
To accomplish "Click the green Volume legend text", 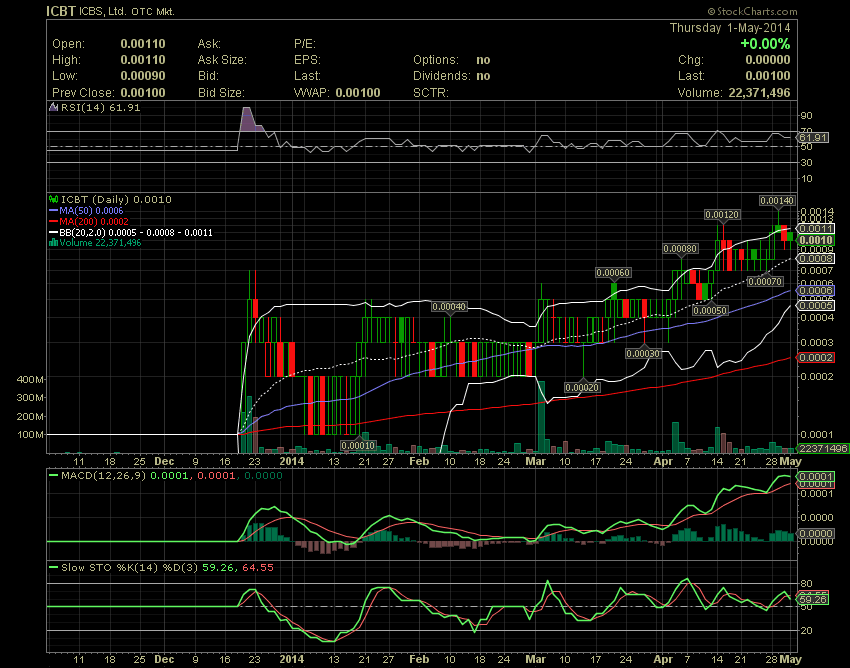I will [100, 242].
